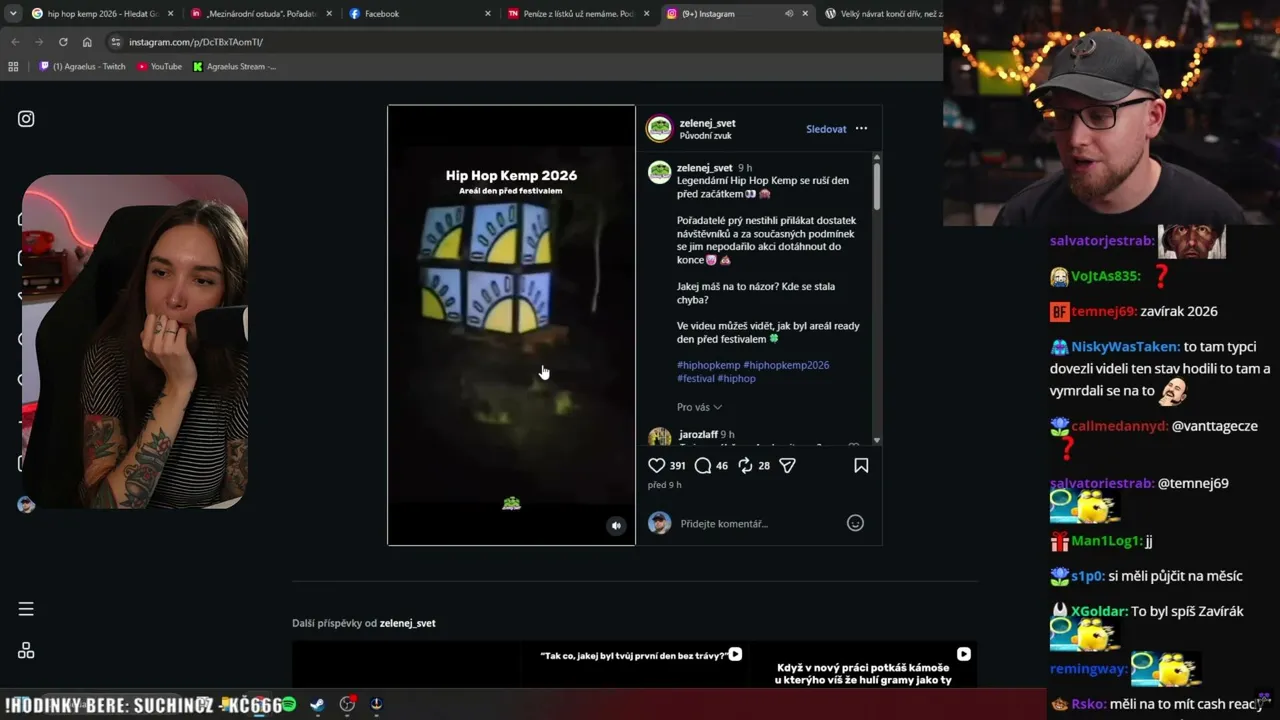Screen dimensions: 1280x720
Task: Open the 'Původní zvuk' audio link
Action: tap(705, 136)
